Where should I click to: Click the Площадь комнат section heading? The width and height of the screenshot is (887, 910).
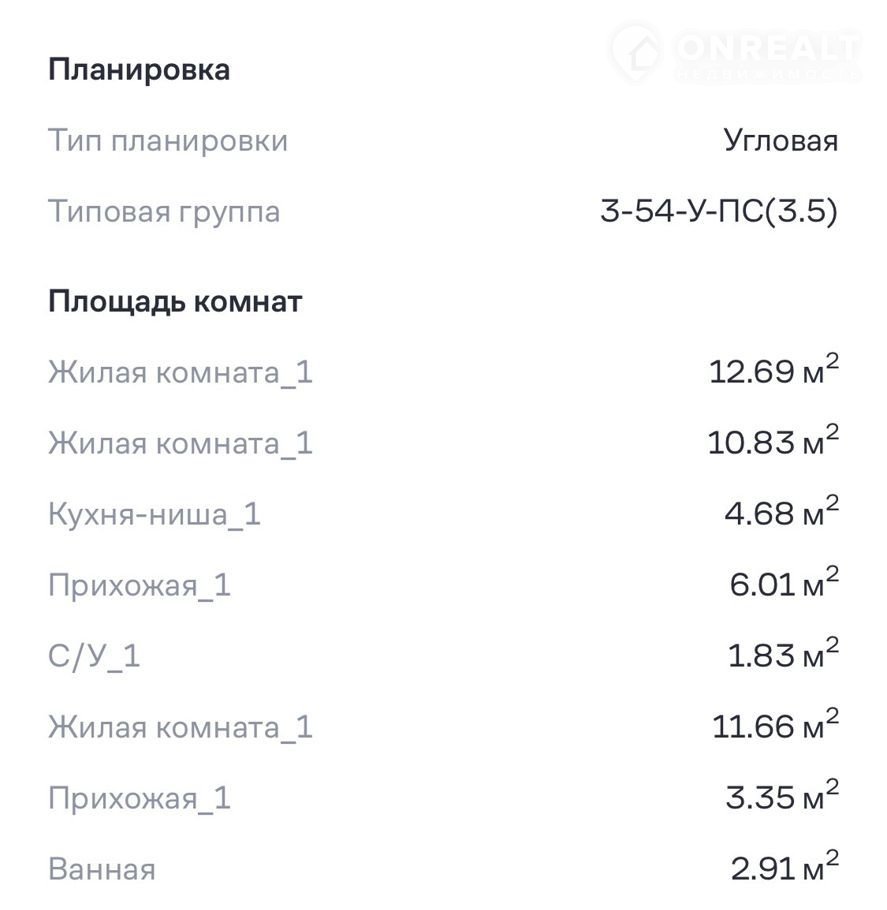pos(175,301)
